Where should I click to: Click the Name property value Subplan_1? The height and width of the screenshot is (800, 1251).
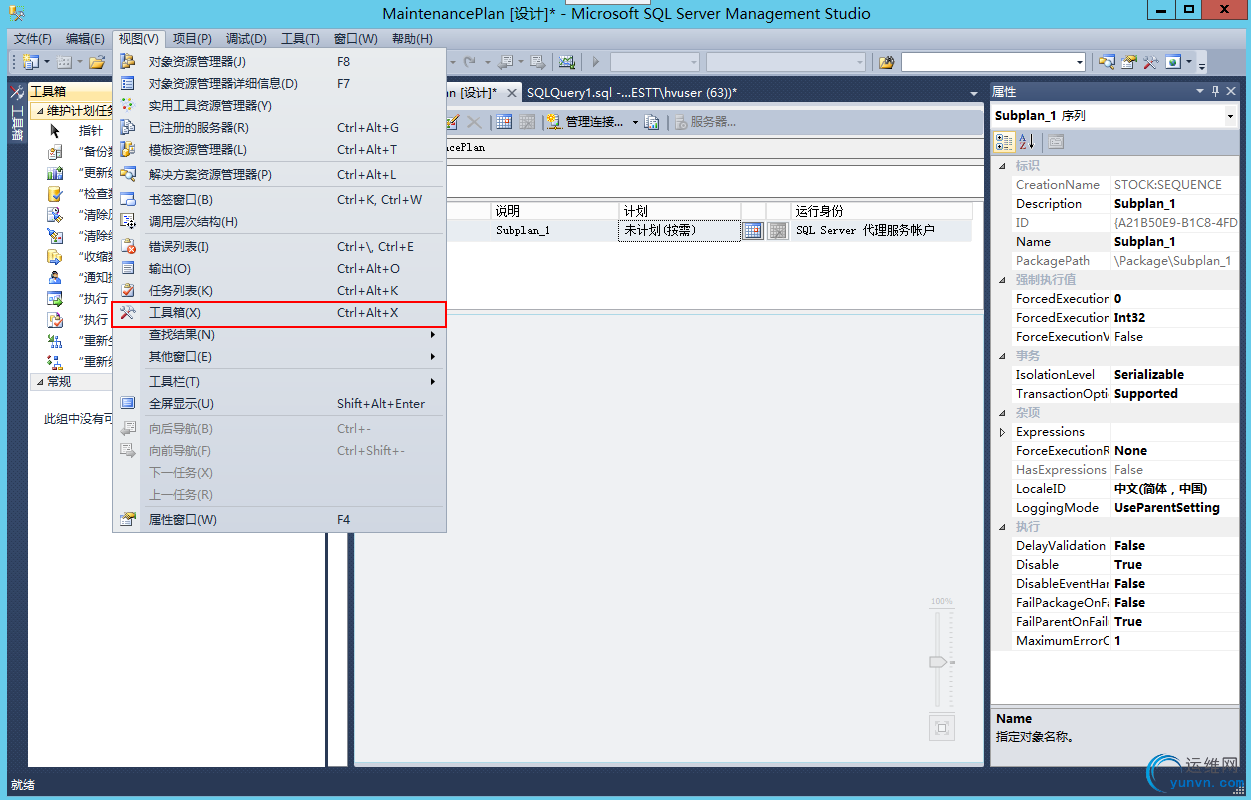[1175, 242]
